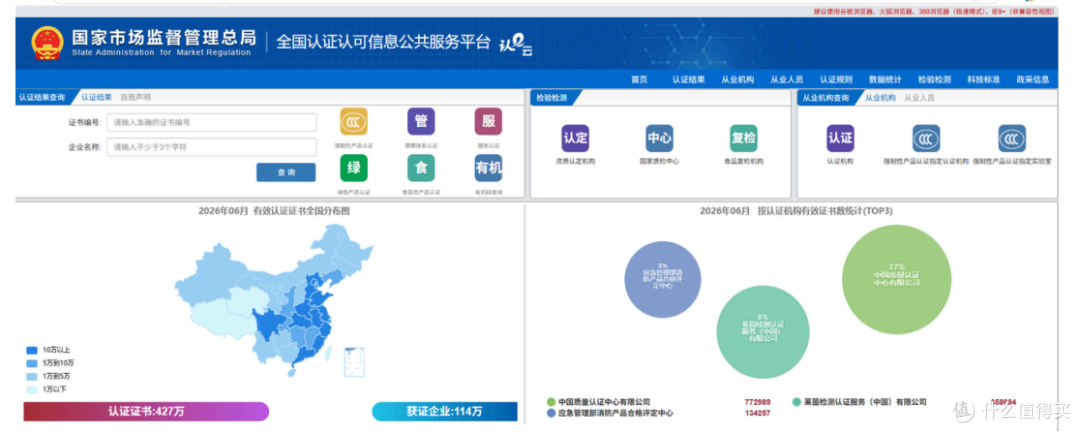Open the 认证机构 icon

pos(840,138)
